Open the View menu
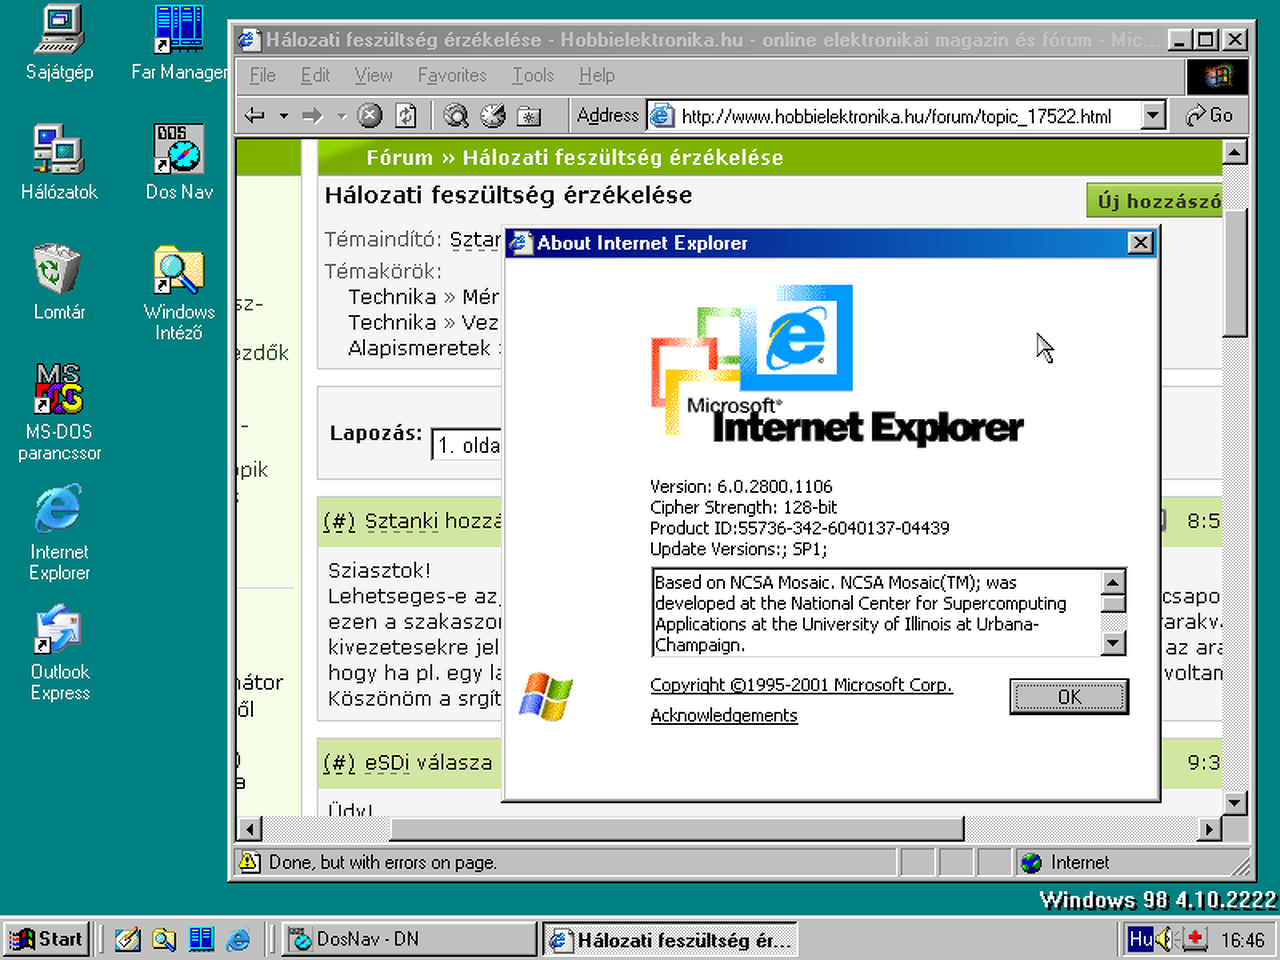The width and height of the screenshot is (1280, 960). point(373,75)
